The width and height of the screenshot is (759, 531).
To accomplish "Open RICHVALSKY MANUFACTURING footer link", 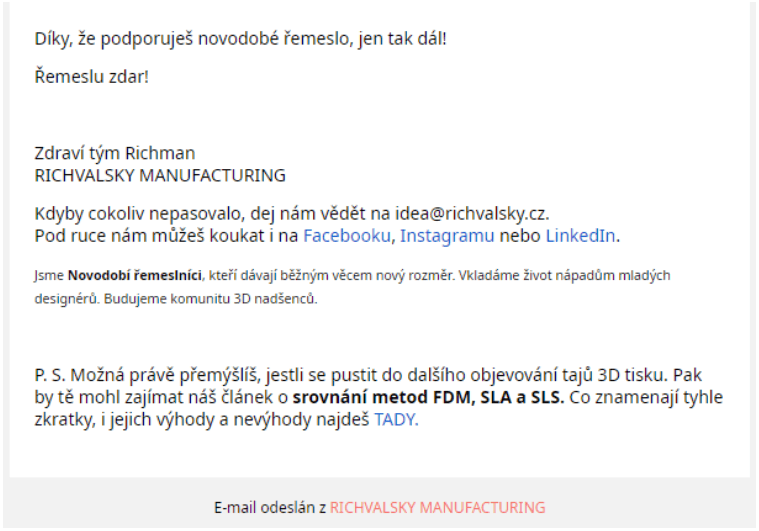I will pyautogui.click(x=438, y=507).
